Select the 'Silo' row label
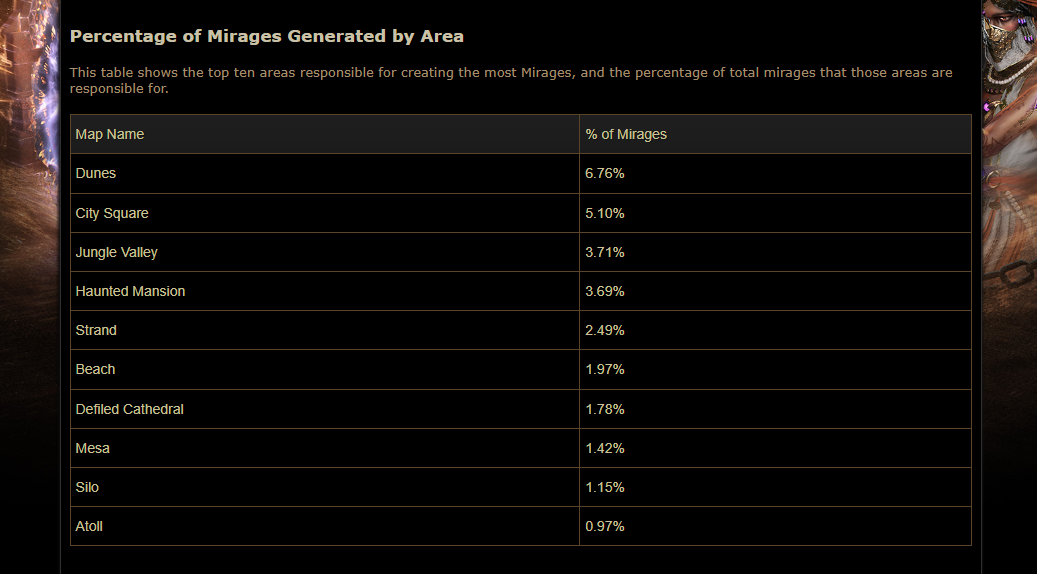 tap(87, 487)
